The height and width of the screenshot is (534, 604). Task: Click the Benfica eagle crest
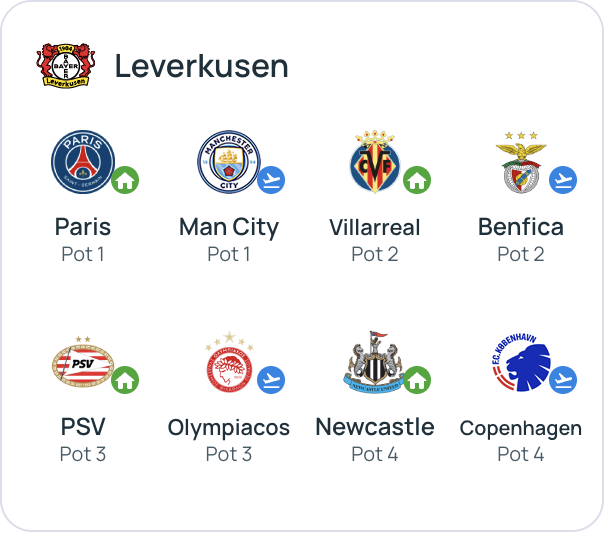click(x=520, y=161)
